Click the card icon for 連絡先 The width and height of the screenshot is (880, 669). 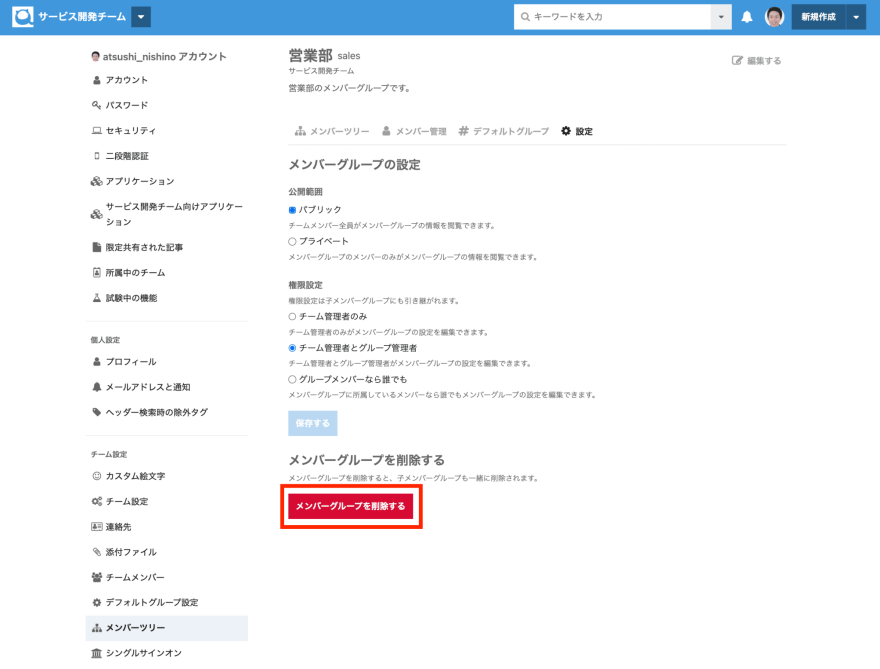pos(97,526)
